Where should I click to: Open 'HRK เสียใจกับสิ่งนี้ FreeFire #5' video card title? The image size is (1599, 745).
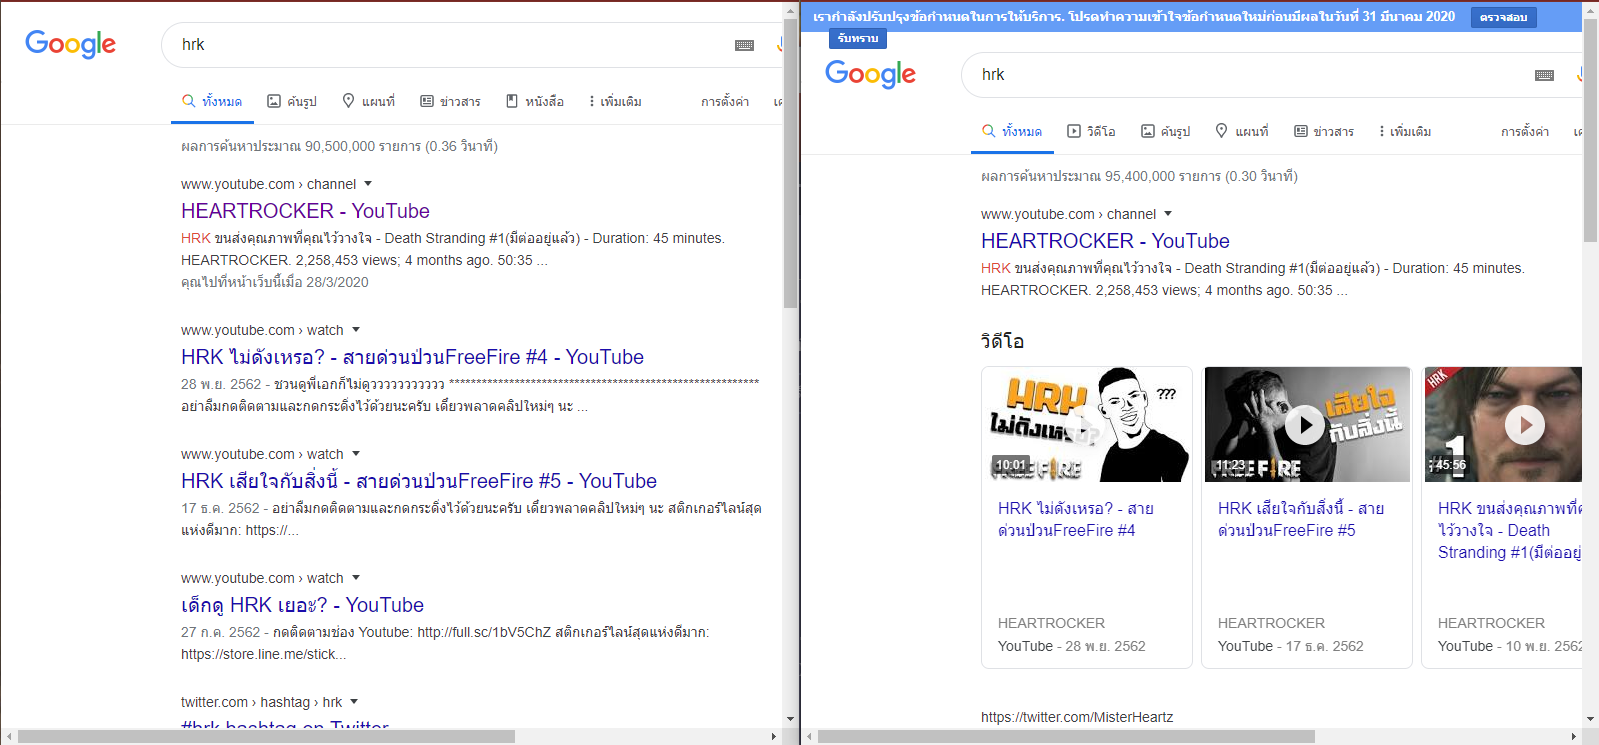click(x=1301, y=519)
